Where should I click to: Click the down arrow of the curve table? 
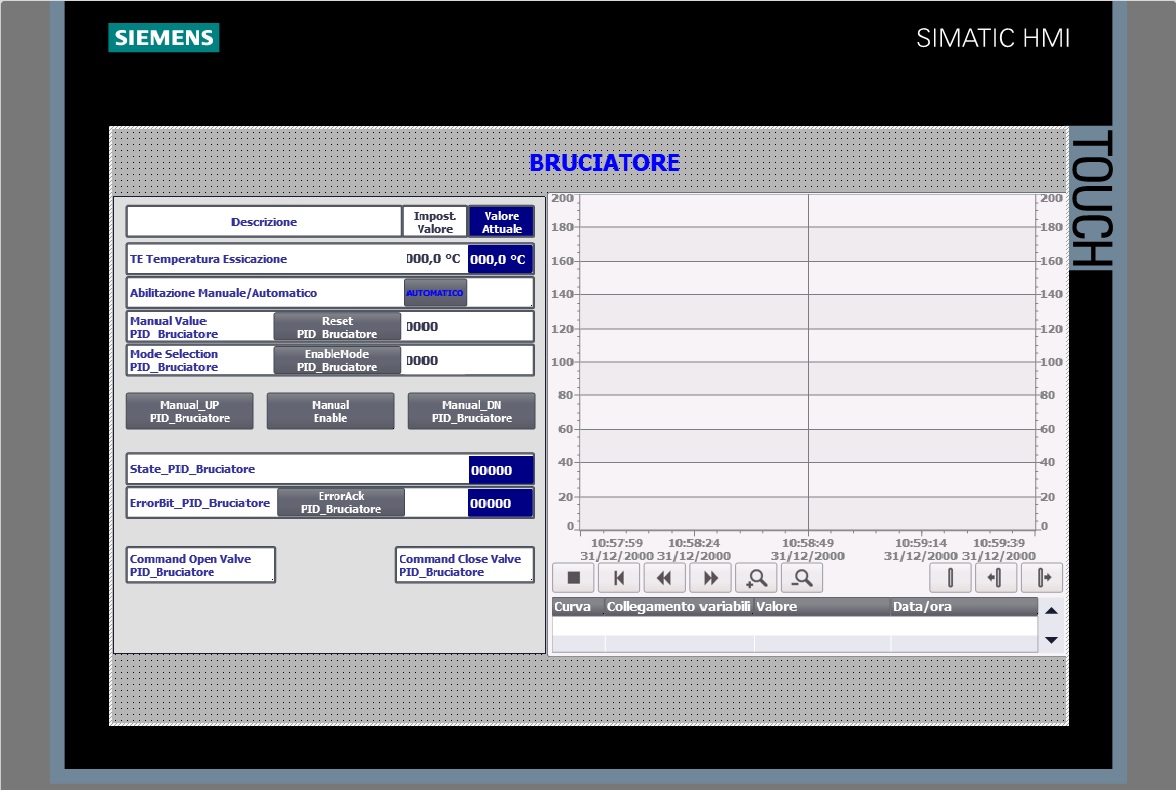(1052, 640)
